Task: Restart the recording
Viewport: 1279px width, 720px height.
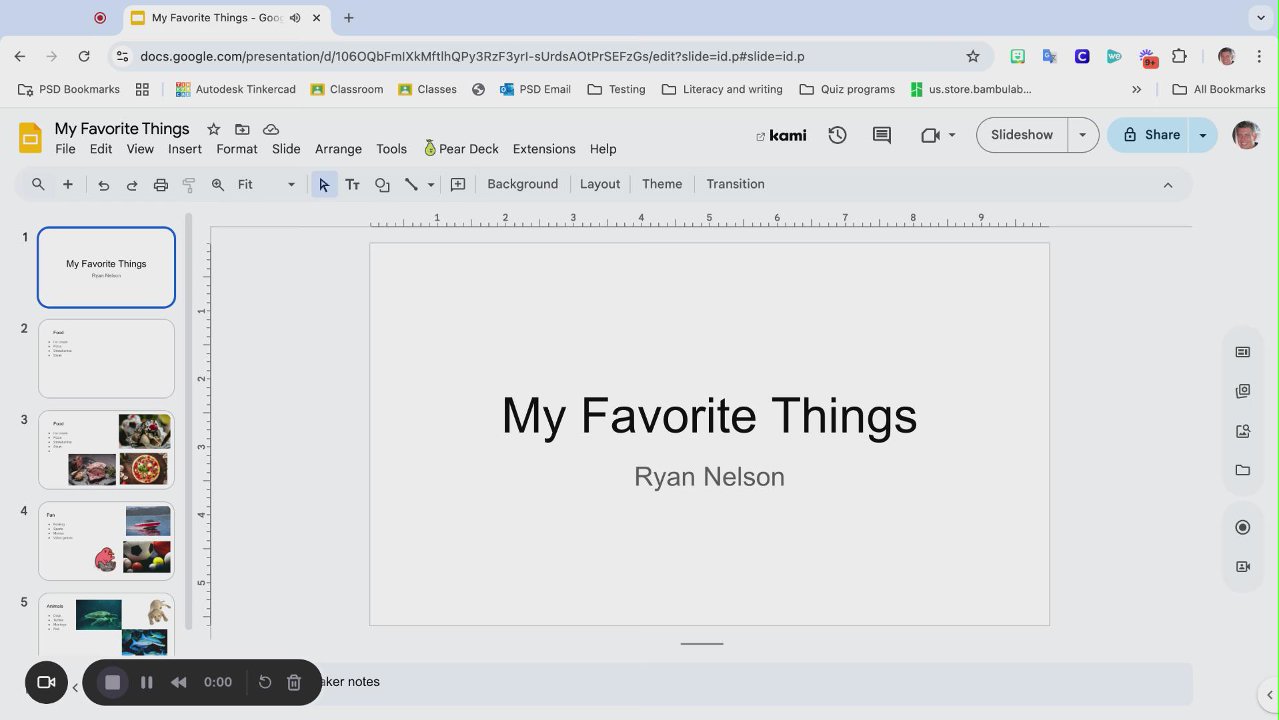Action: pyautogui.click(x=265, y=682)
